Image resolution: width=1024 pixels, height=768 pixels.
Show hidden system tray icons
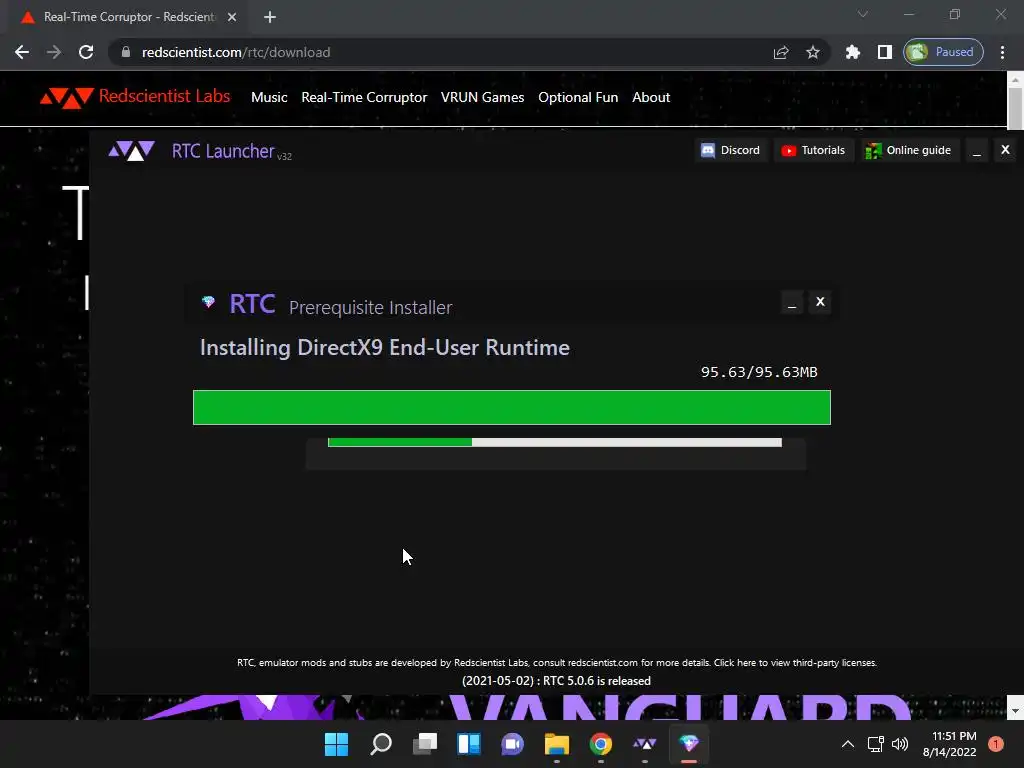(848, 744)
